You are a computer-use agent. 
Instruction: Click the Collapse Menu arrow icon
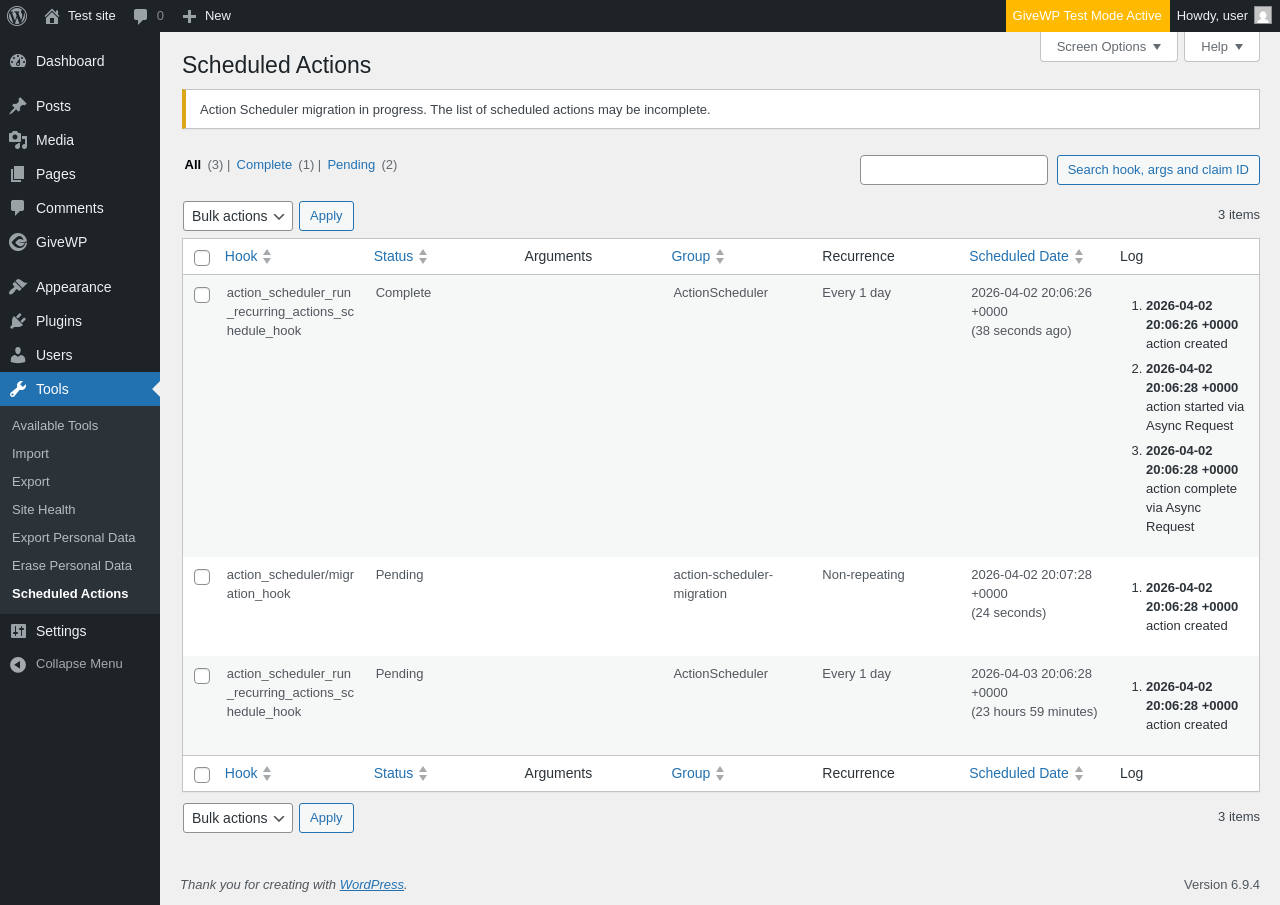point(18,664)
